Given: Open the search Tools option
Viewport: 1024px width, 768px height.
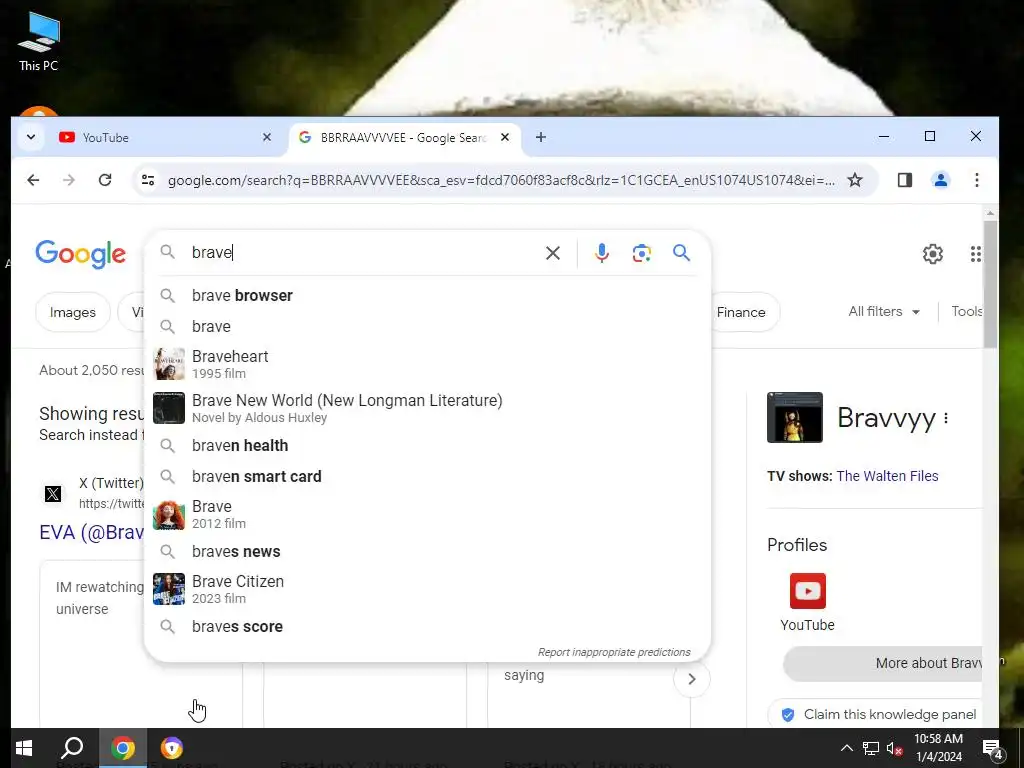Looking at the screenshot, I should 967,312.
